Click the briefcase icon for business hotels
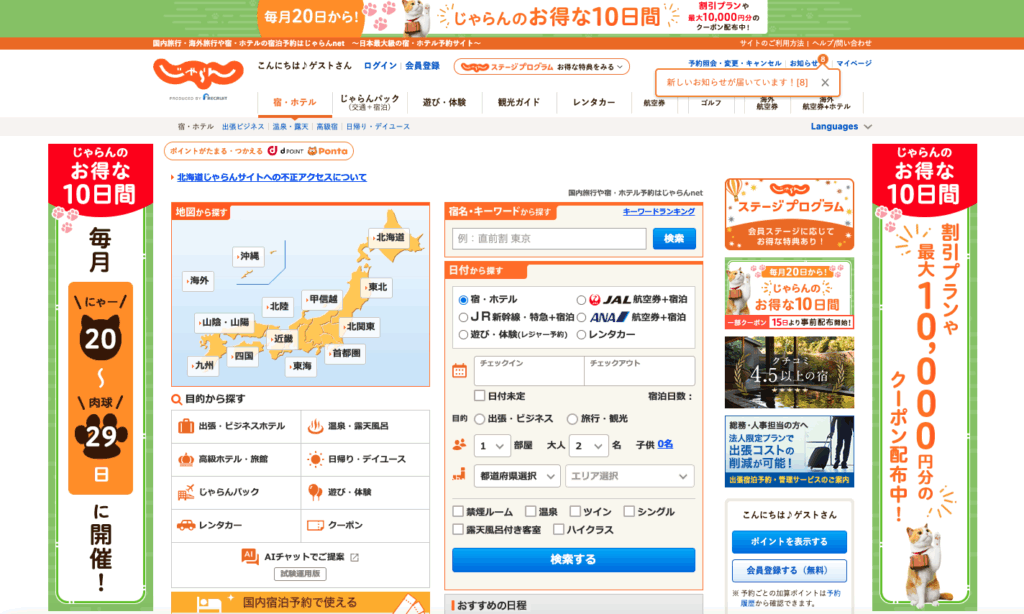The width and height of the screenshot is (1024, 614). pyautogui.click(x=186, y=426)
